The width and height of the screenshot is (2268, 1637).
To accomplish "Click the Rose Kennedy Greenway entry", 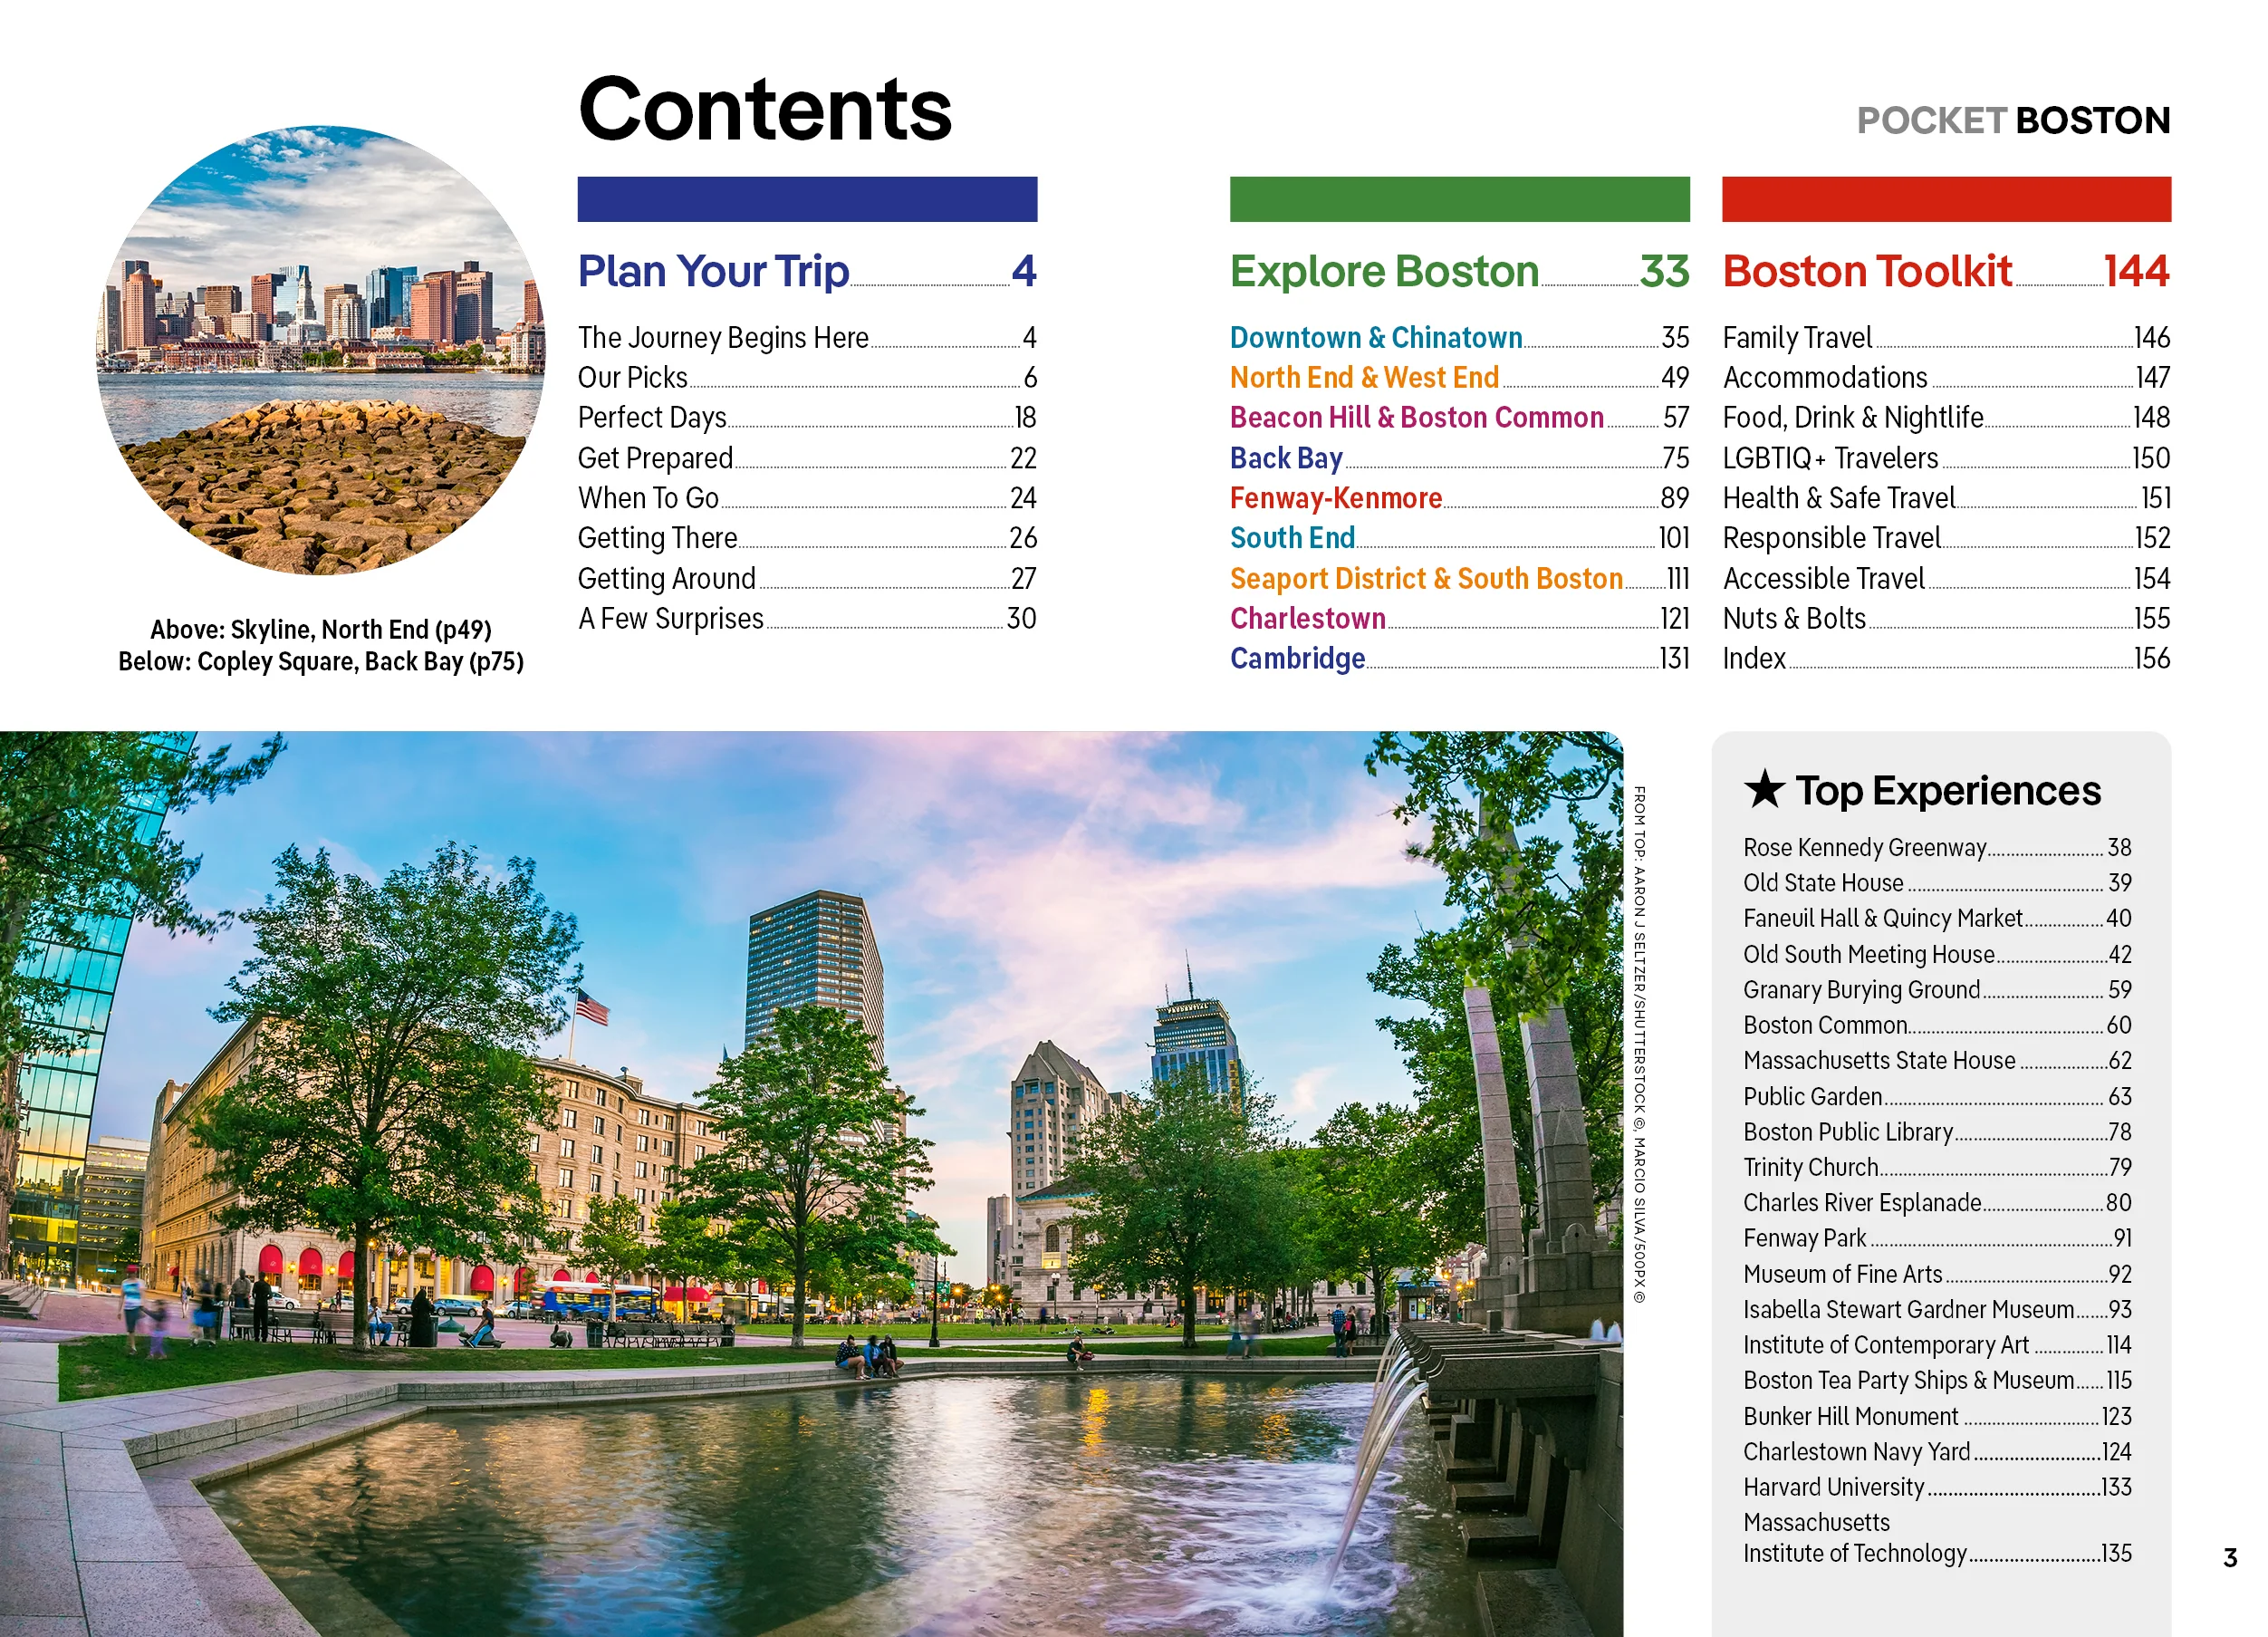I will click(x=1864, y=848).
